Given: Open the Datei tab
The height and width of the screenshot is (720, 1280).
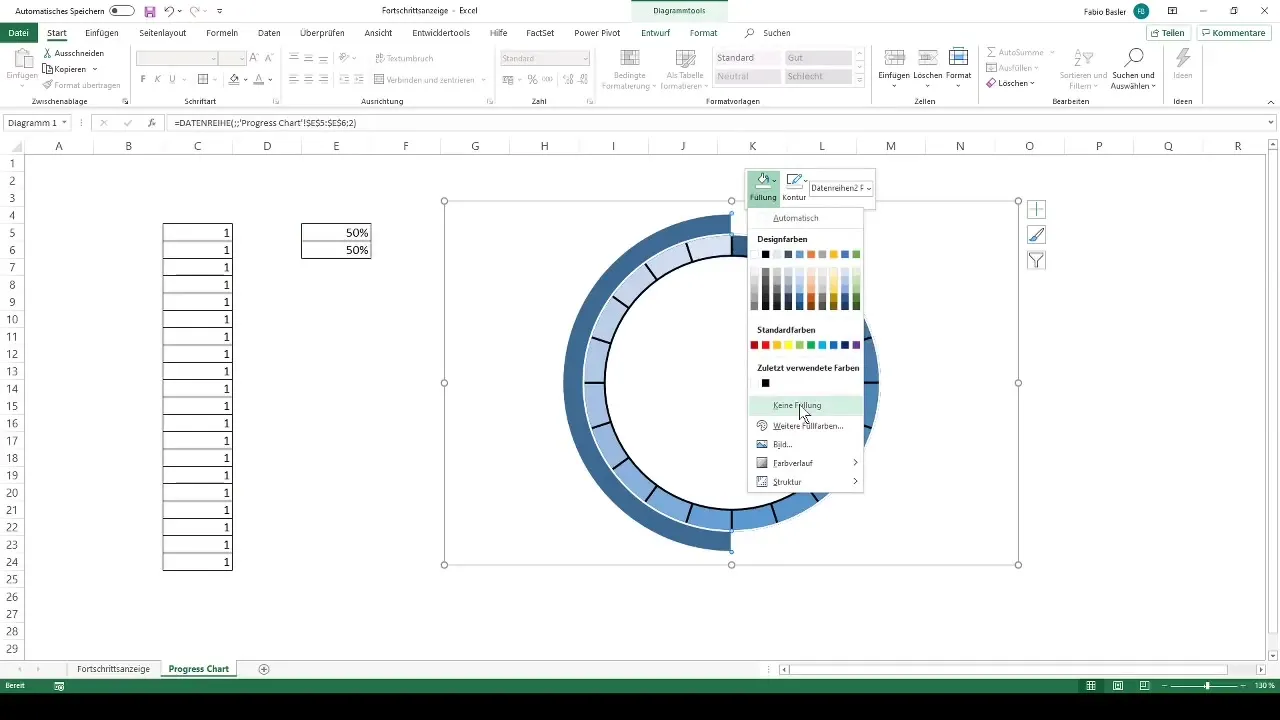Looking at the screenshot, I should pyautogui.click(x=18, y=33).
